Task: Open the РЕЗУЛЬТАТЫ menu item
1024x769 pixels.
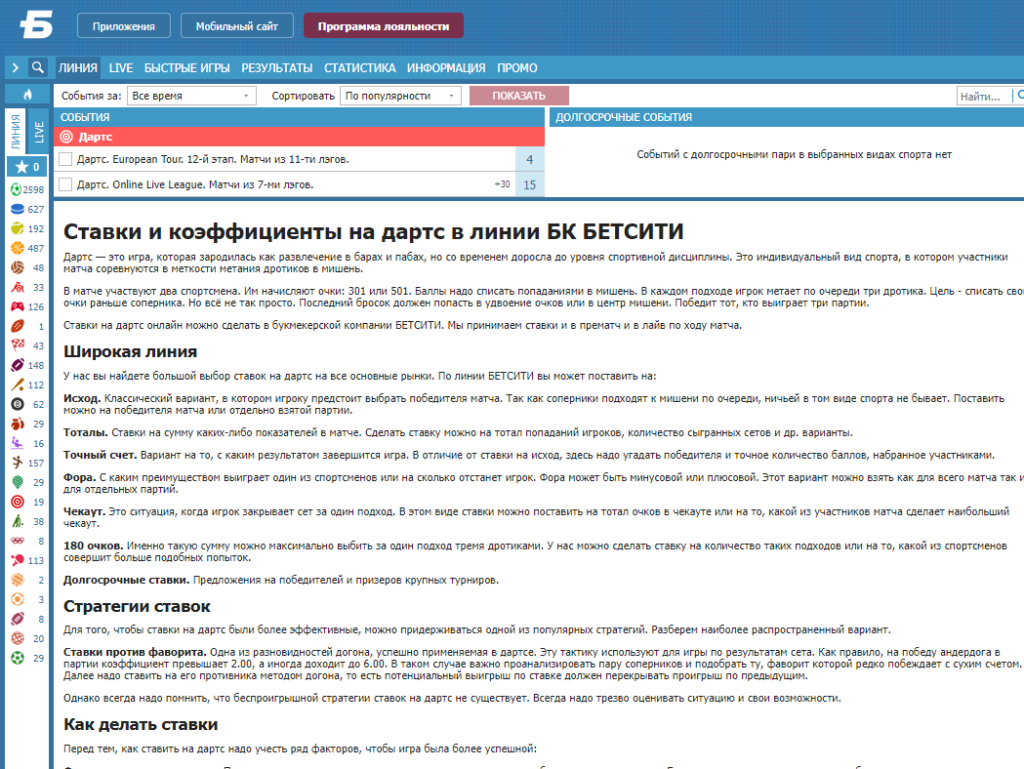Action: click(277, 68)
